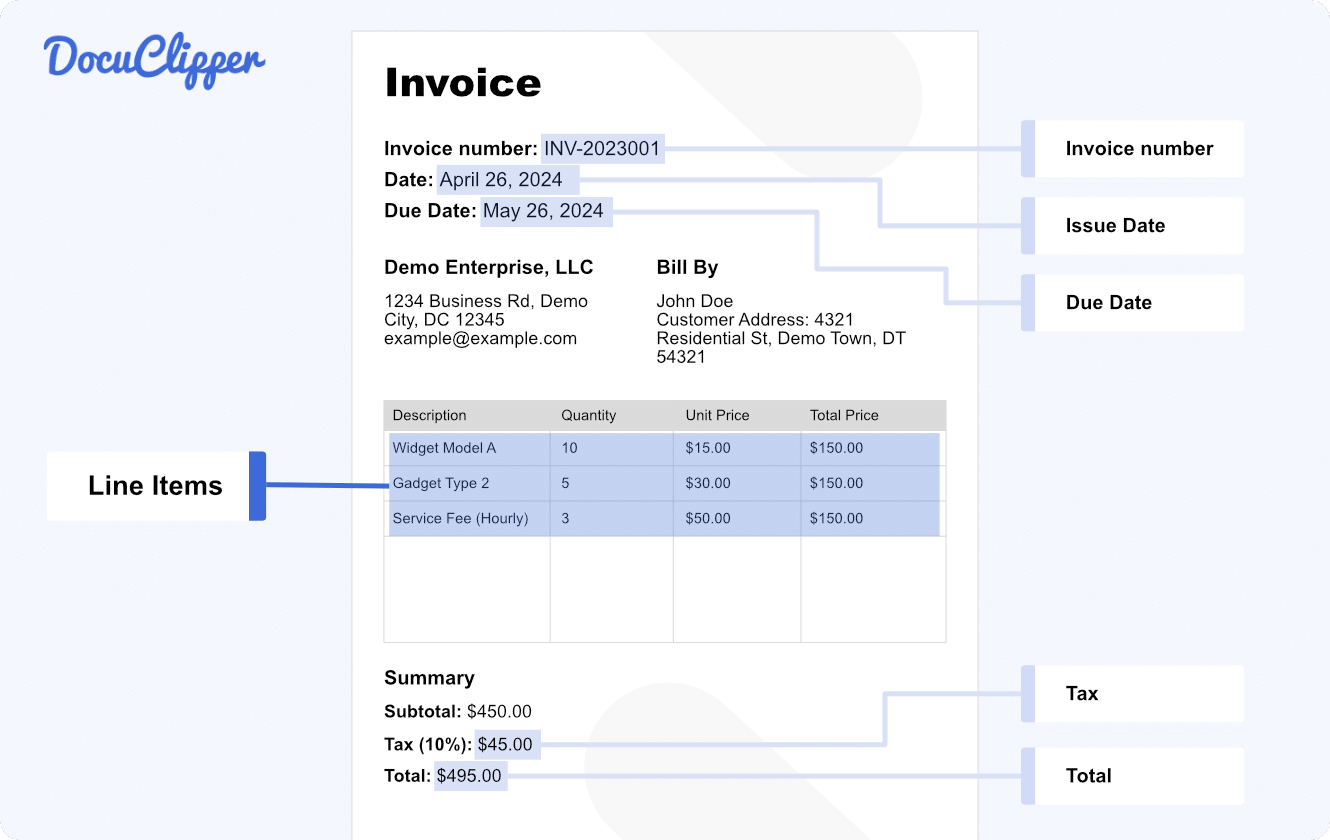1330x840 pixels.
Task: Click the Description column header
Action: pyautogui.click(x=429, y=415)
